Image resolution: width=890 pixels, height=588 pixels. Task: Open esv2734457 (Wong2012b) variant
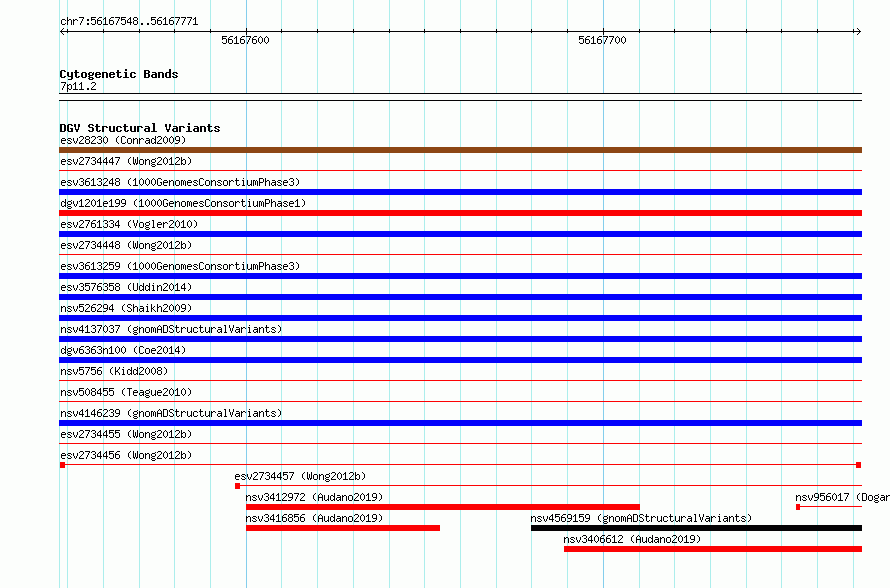point(300,476)
